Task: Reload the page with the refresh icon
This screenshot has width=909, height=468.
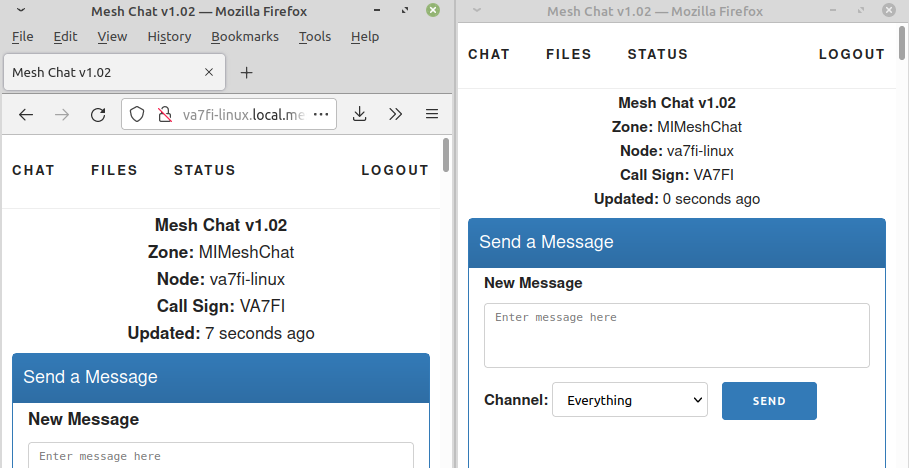Action: (98, 114)
